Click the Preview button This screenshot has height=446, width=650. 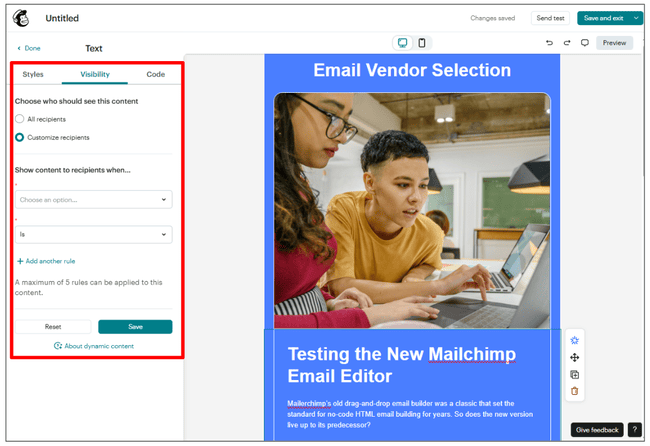pyautogui.click(x=614, y=43)
